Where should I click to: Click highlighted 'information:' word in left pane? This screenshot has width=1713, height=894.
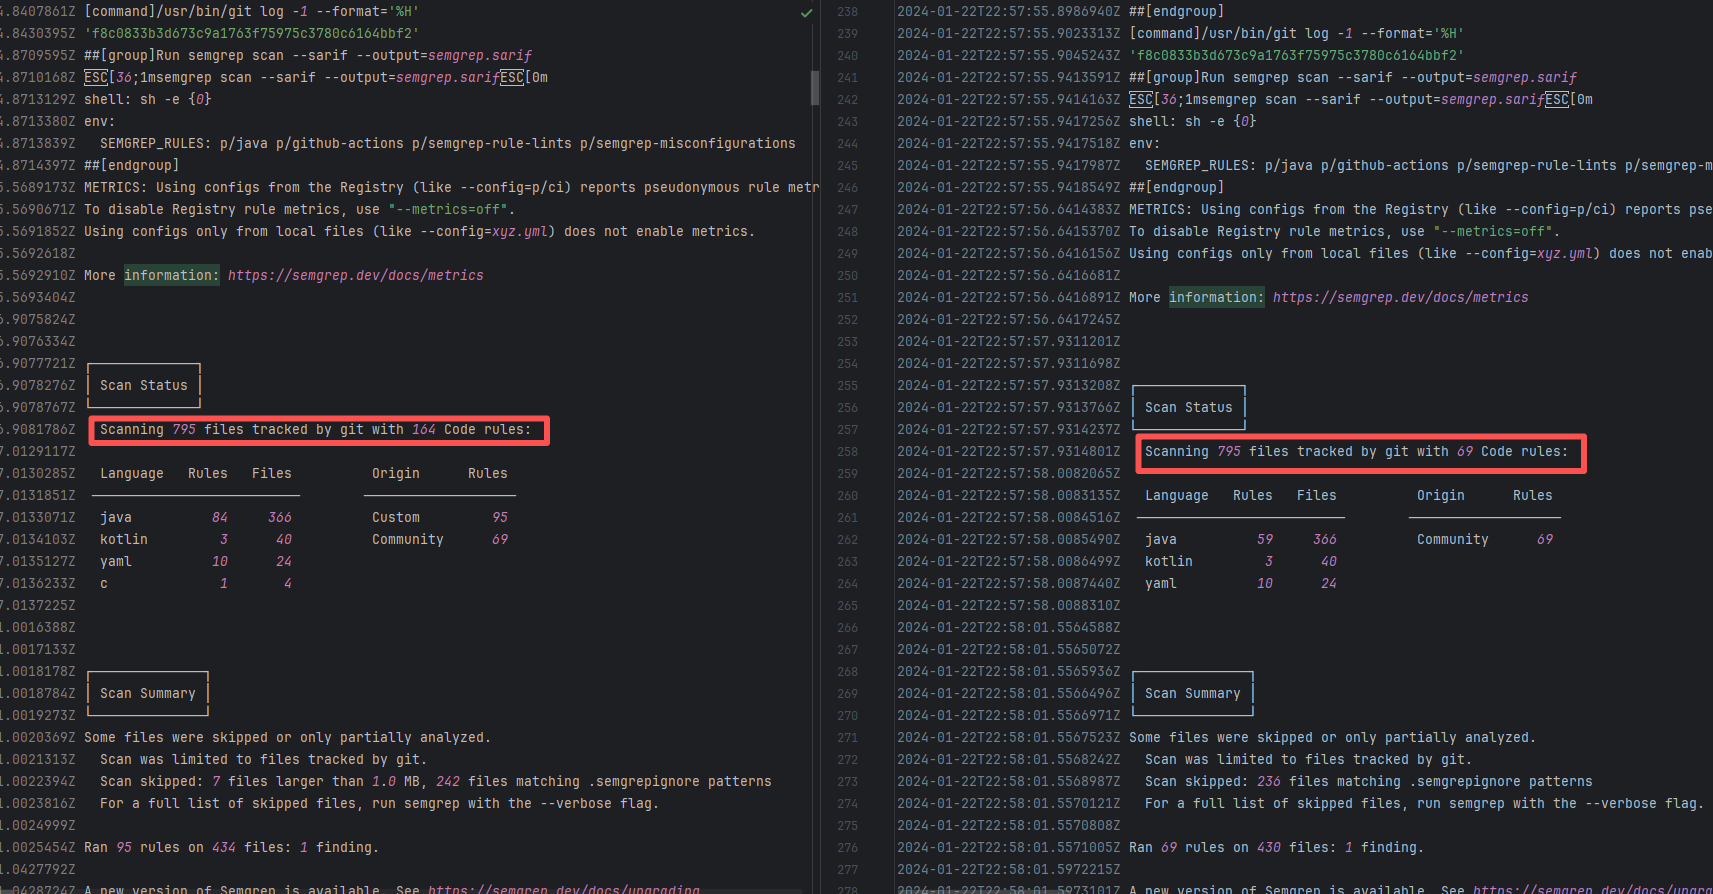170,275
